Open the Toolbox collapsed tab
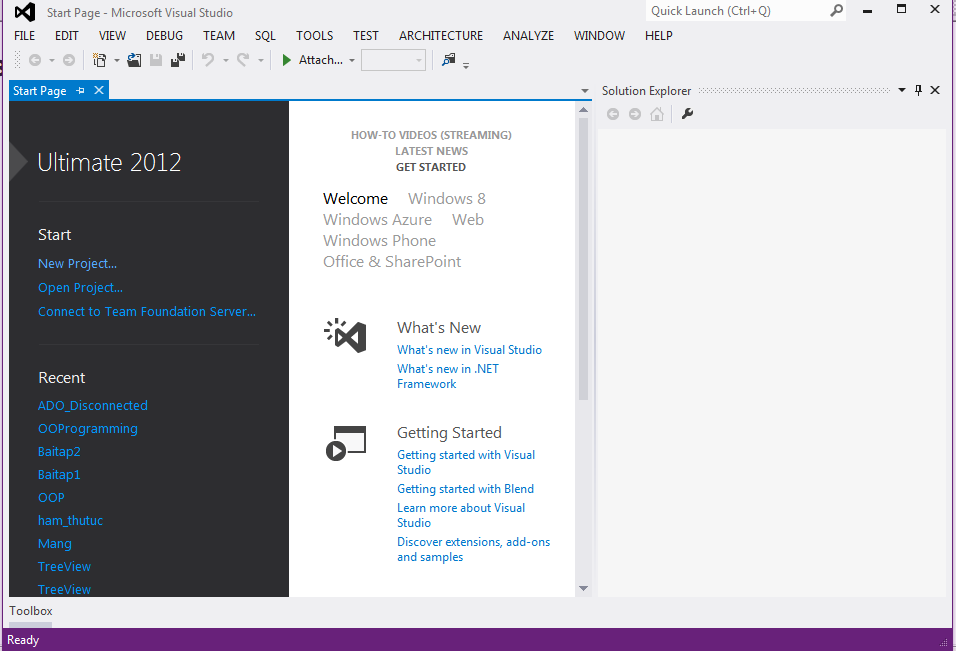This screenshot has height=651, width=956. (x=30, y=611)
